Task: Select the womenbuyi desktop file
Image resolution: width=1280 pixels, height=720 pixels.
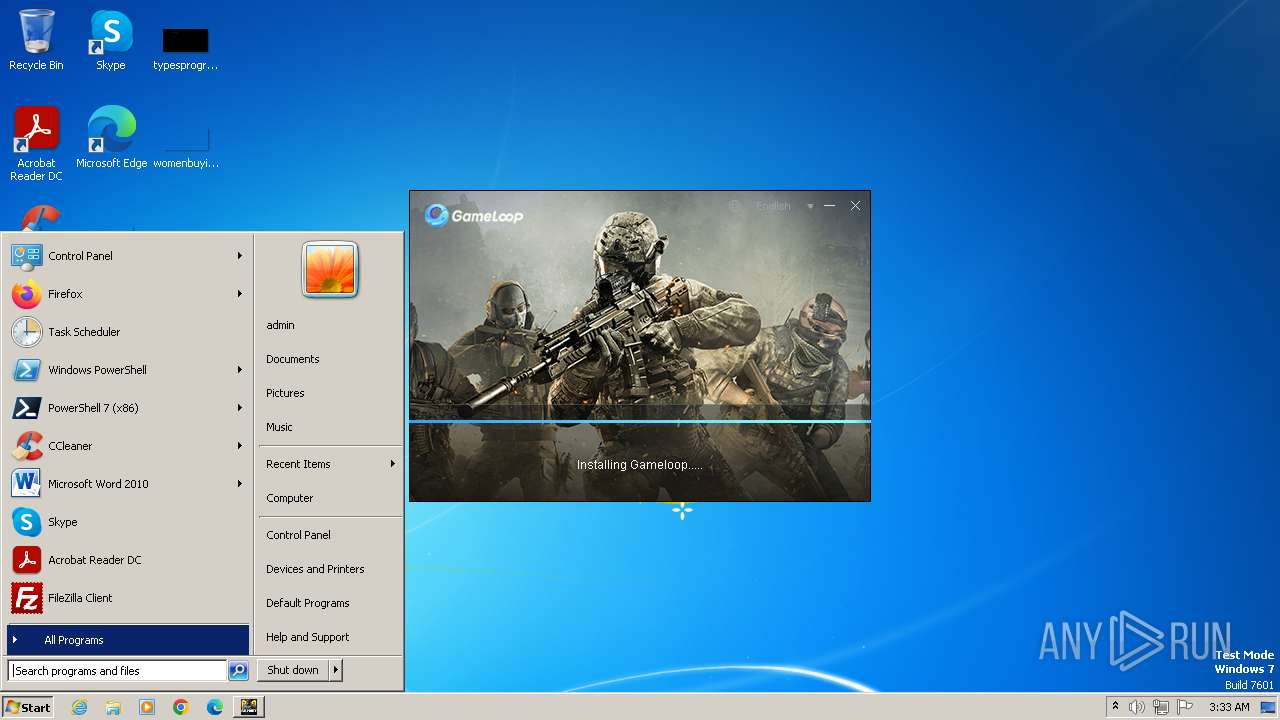Action: [186, 145]
